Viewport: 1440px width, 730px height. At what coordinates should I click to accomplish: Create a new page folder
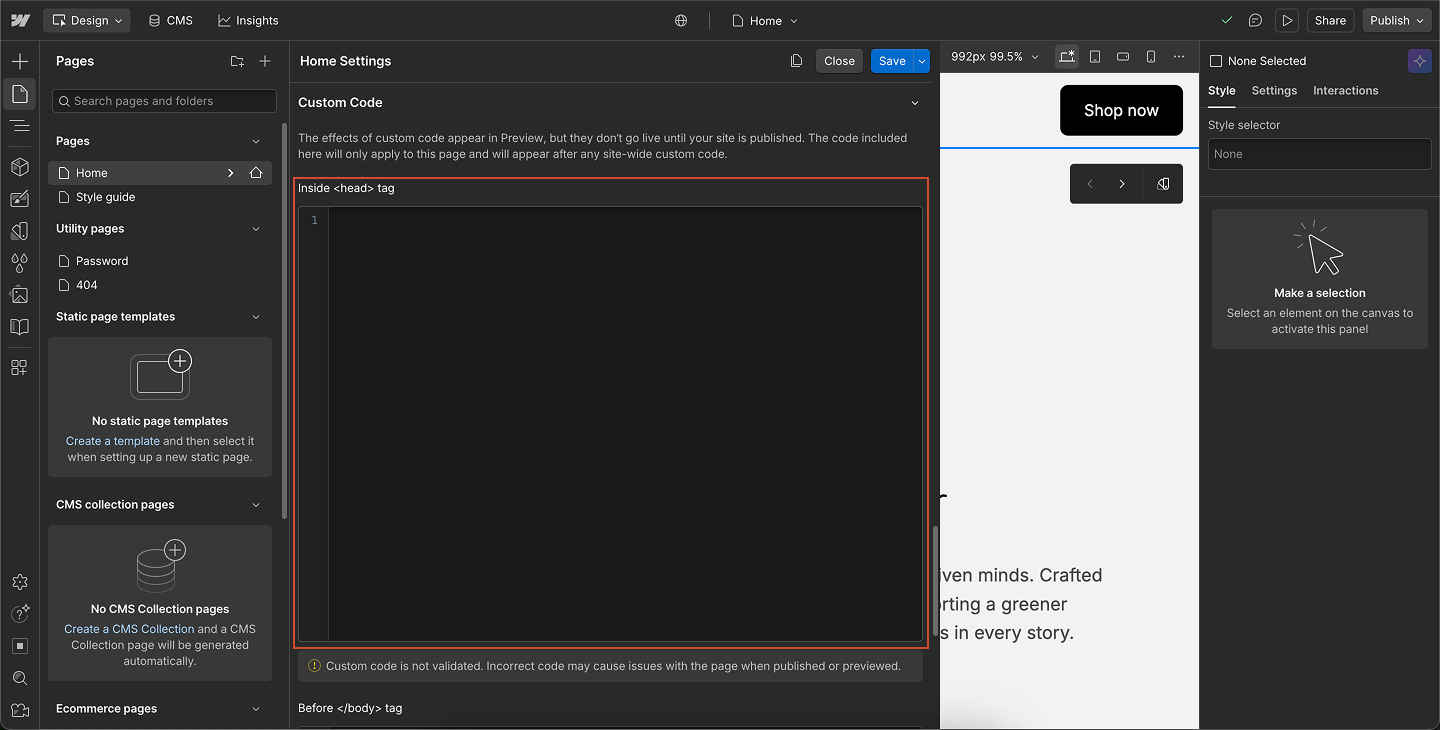tap(237, 61)
